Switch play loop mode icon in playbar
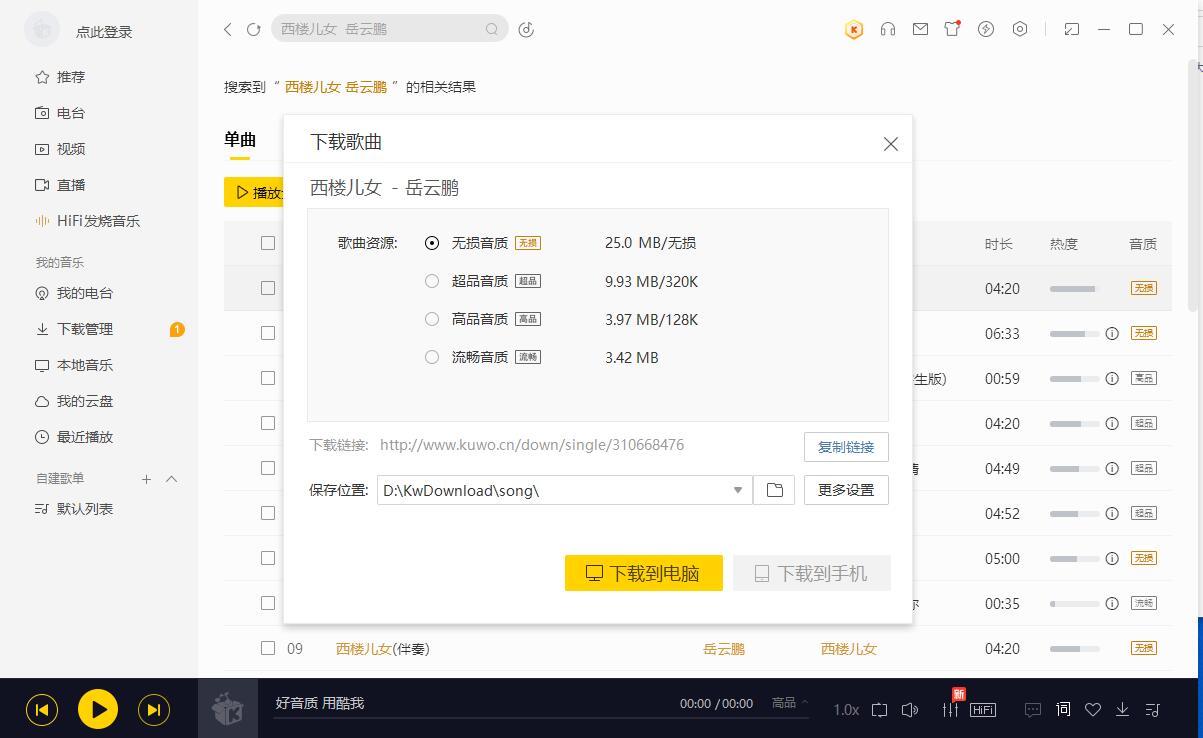The width and height of the screenshot is (1203, 738). [879, 709]
